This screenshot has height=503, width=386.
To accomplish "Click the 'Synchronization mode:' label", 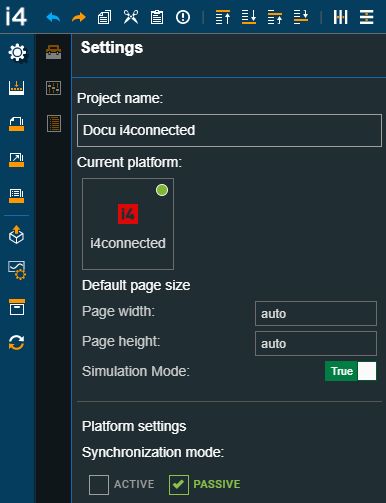I will click(153, 452).
